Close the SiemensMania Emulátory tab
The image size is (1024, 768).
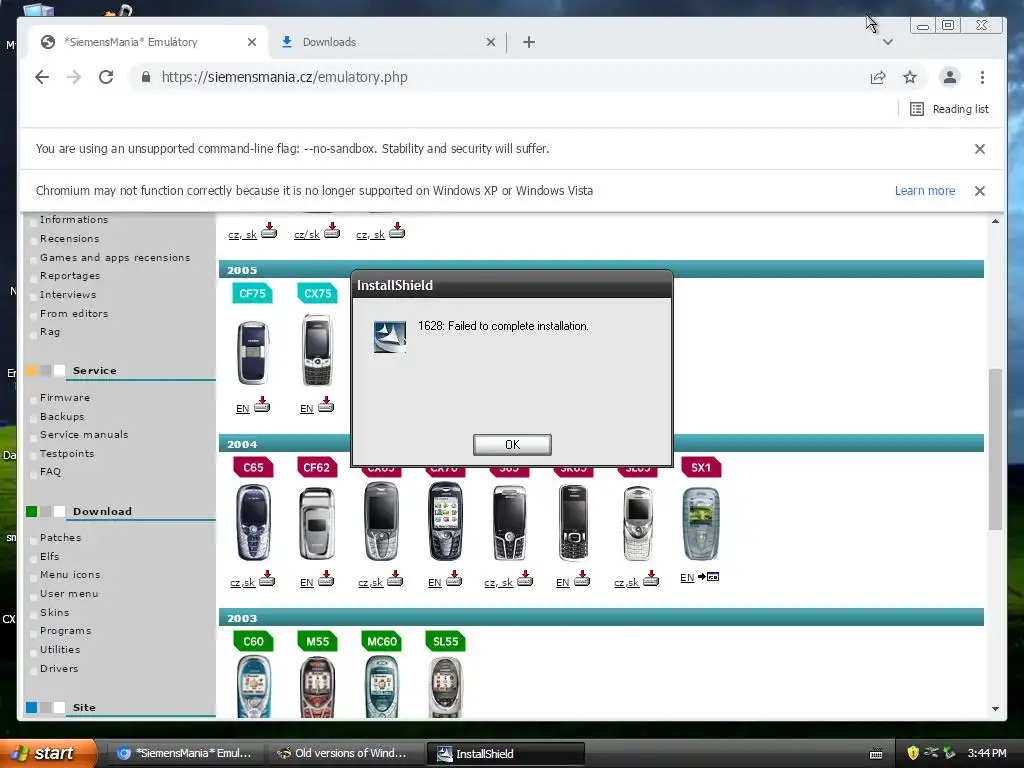tap(252, 42)
